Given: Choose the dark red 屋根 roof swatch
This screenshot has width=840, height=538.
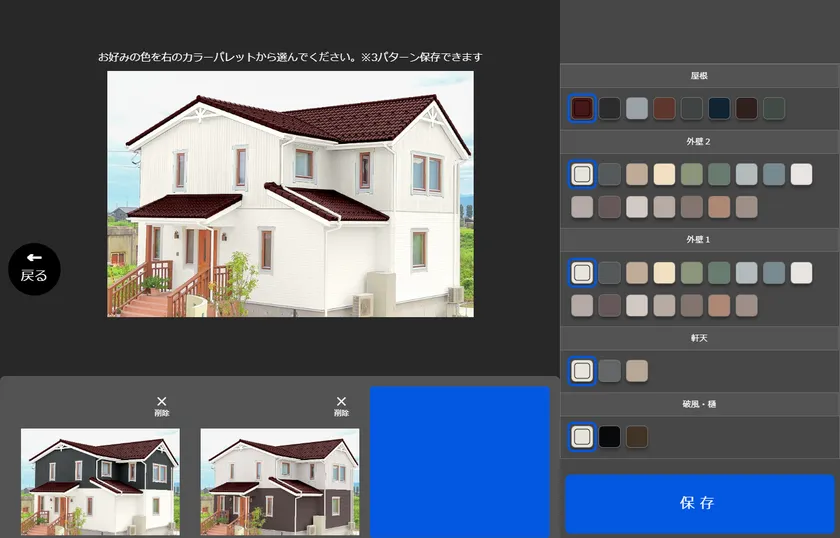Looking at the screenshot, I should tap(582, 109).
